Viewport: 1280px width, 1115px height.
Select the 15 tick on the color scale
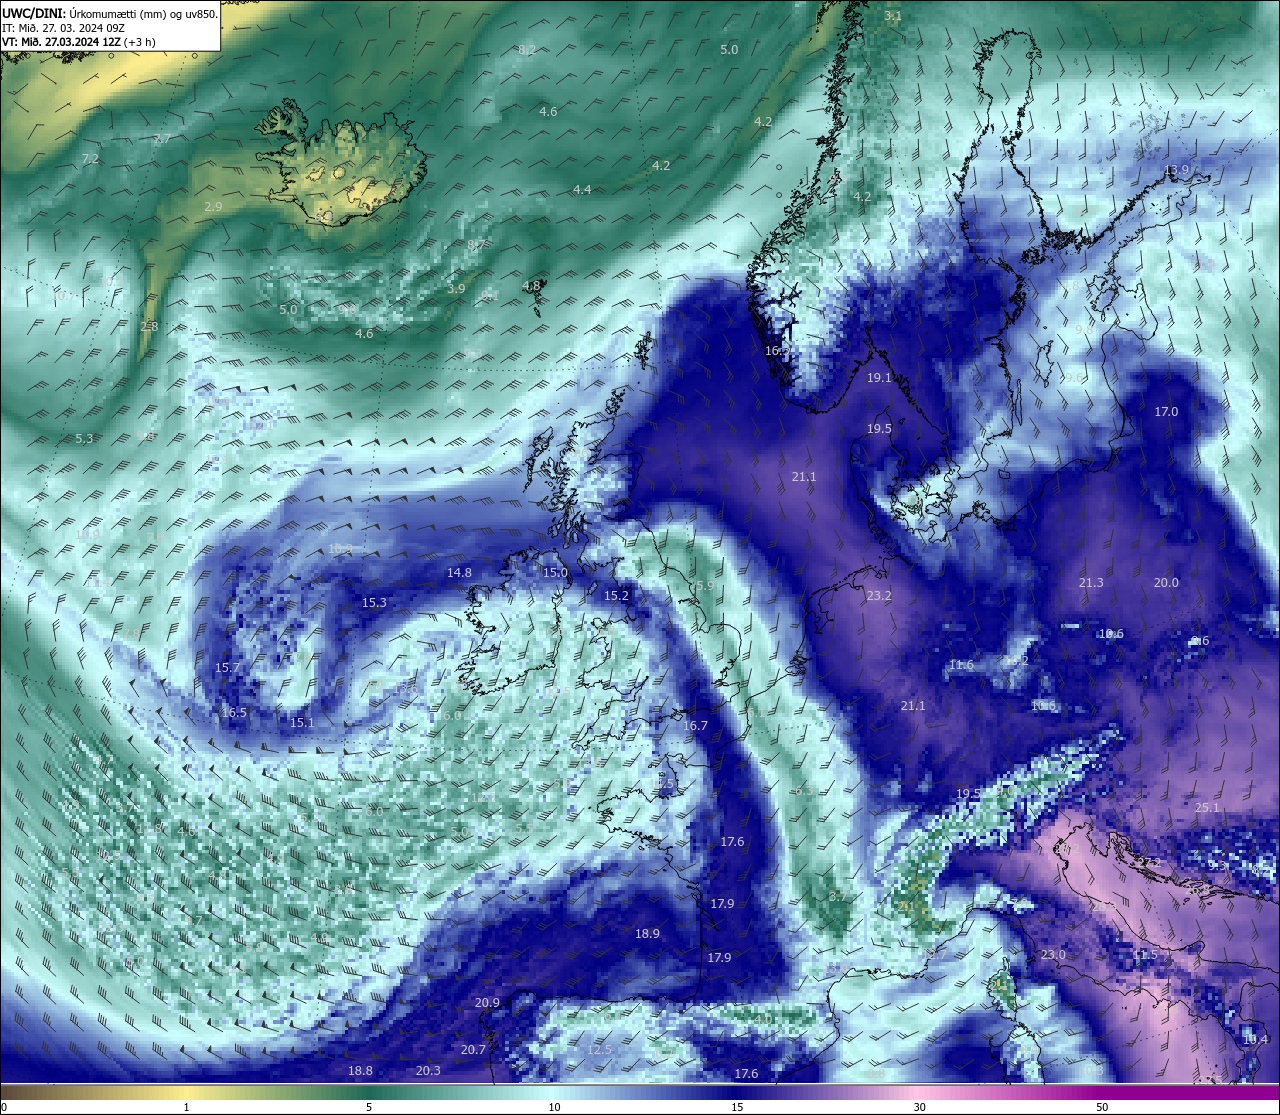point(737,1107)
